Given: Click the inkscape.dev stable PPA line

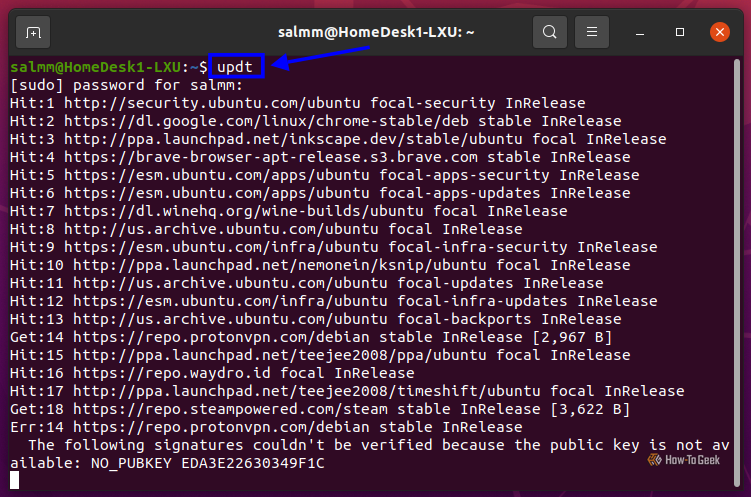Looking at the screenshot, I should [338, 139].
